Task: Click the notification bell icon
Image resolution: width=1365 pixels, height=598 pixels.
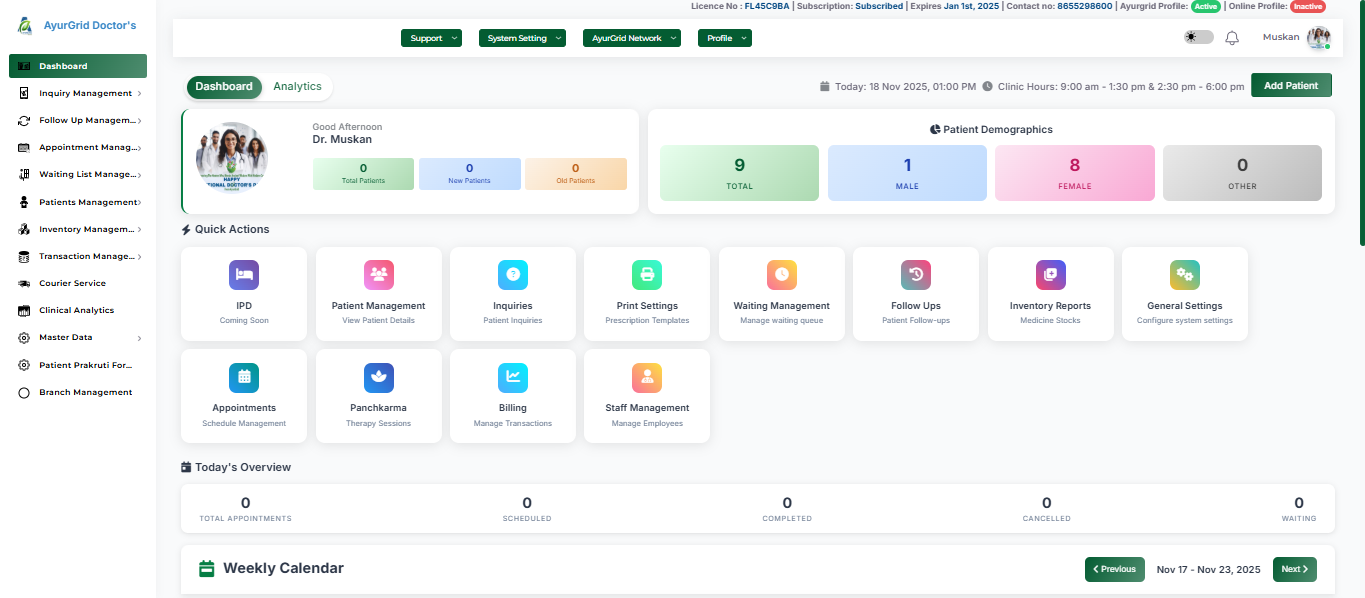Action: 1231,37
